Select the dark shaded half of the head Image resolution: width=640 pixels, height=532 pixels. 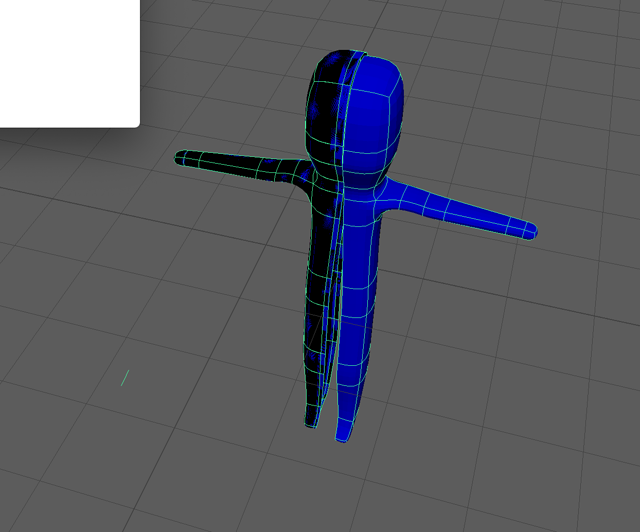click(325, 110)
